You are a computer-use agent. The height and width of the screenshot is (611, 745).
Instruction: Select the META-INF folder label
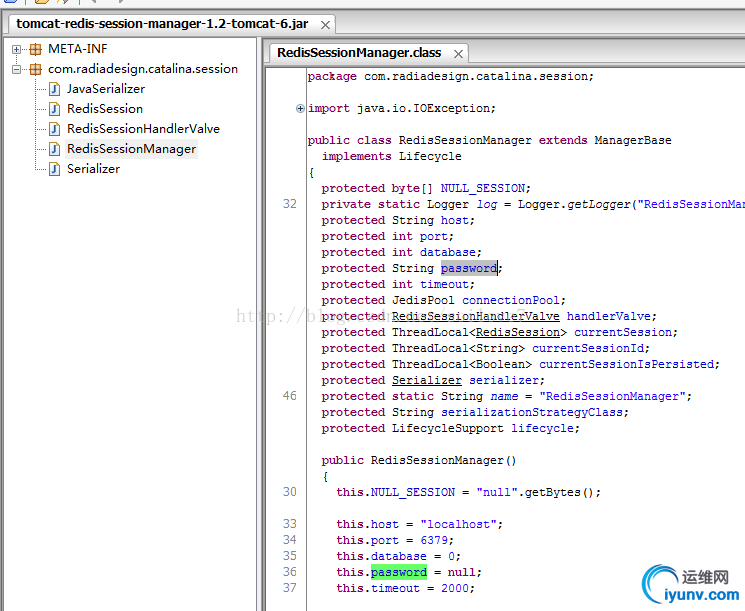click(77, 49)
